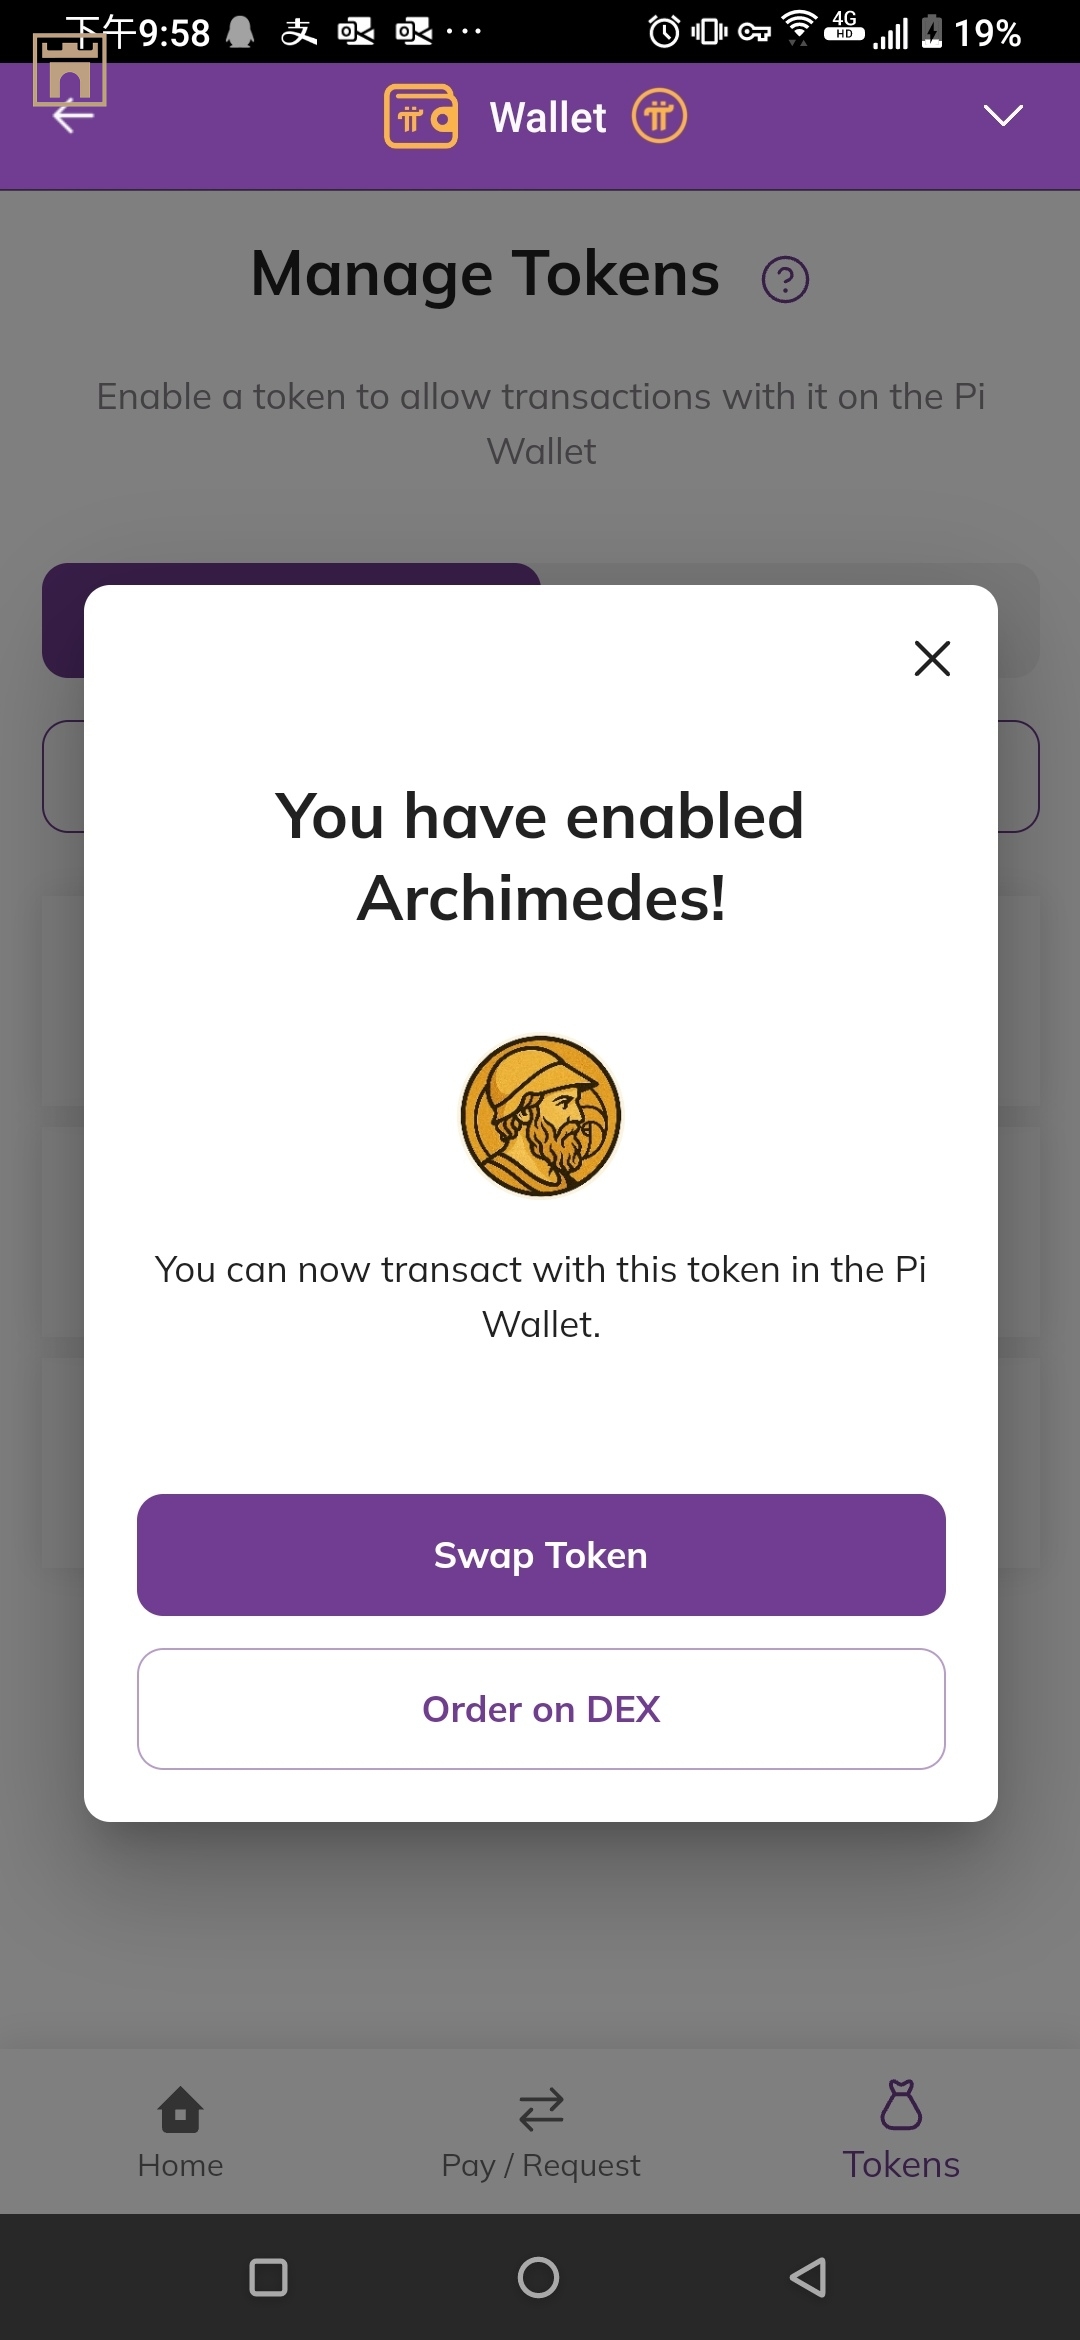Tap the Wallet title text

[x=547, y=117]
